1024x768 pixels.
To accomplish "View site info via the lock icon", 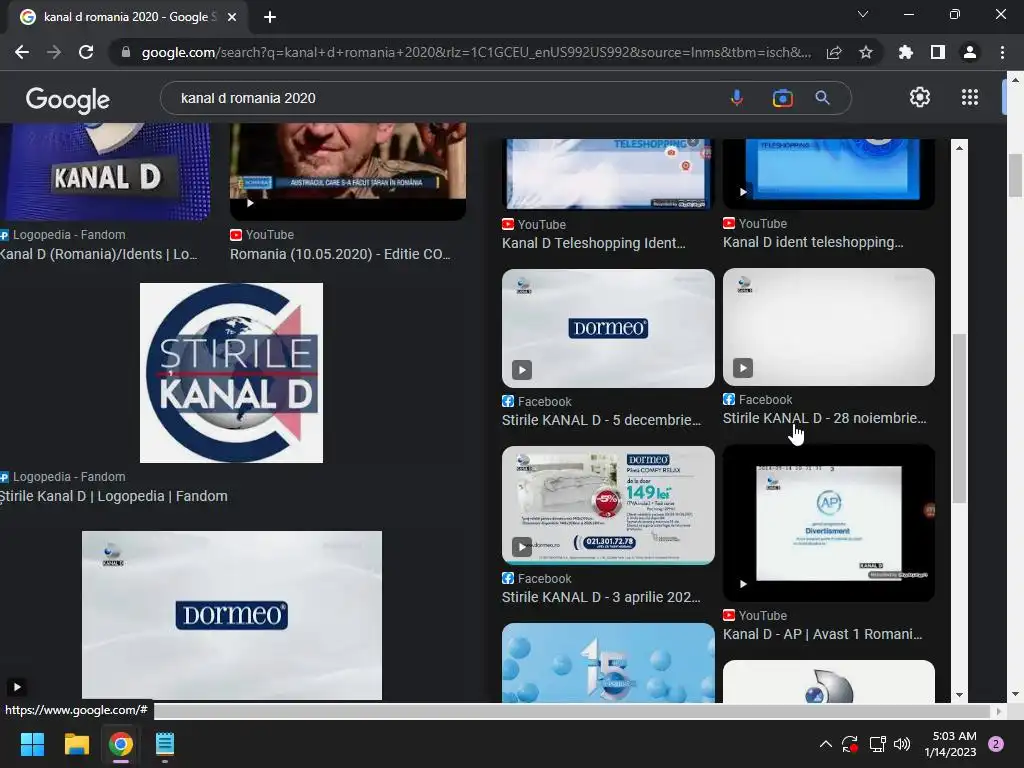I will pyautogui.click(x=126, y=52).
